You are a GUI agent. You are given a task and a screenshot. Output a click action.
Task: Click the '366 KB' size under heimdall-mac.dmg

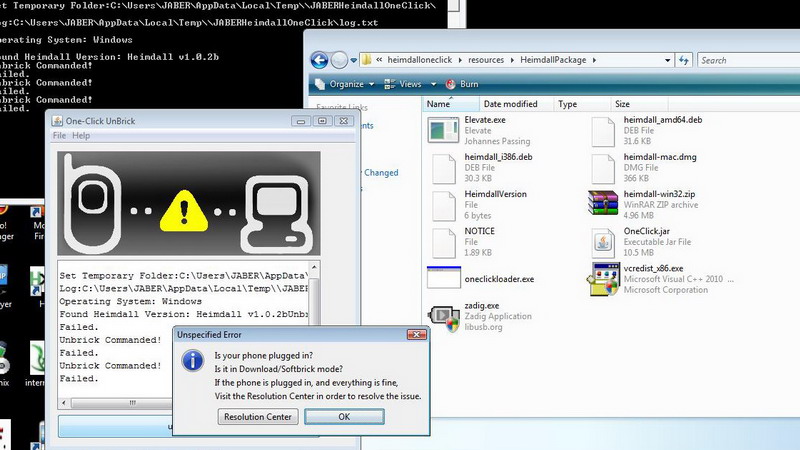(636, 178)
